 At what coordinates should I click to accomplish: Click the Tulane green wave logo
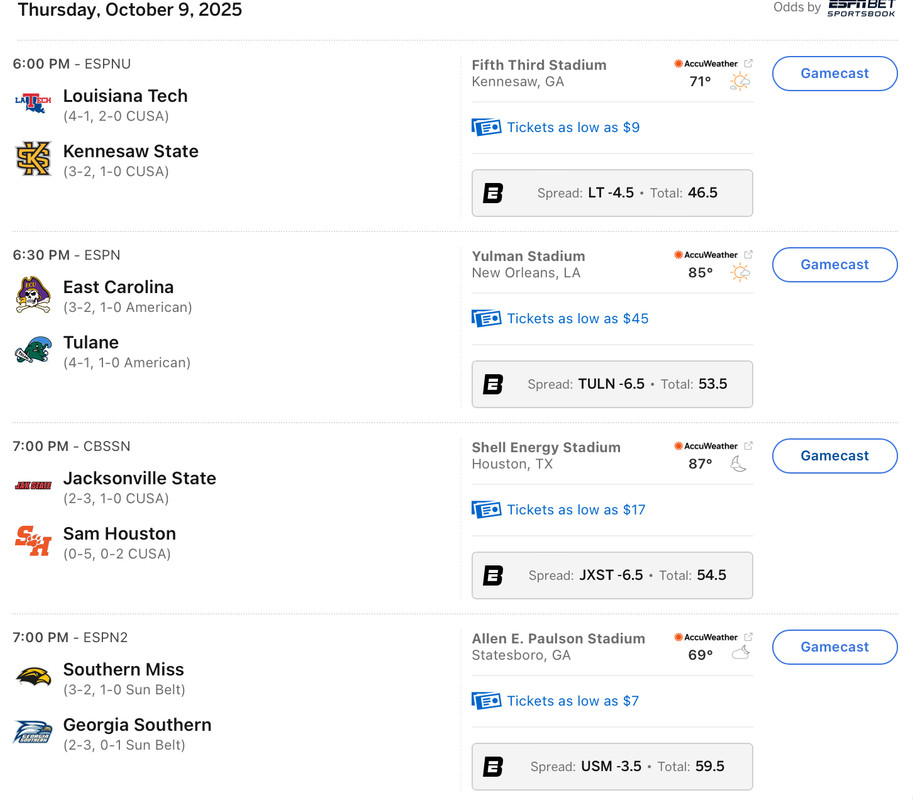pyautogui.click(x=33, y=350)
